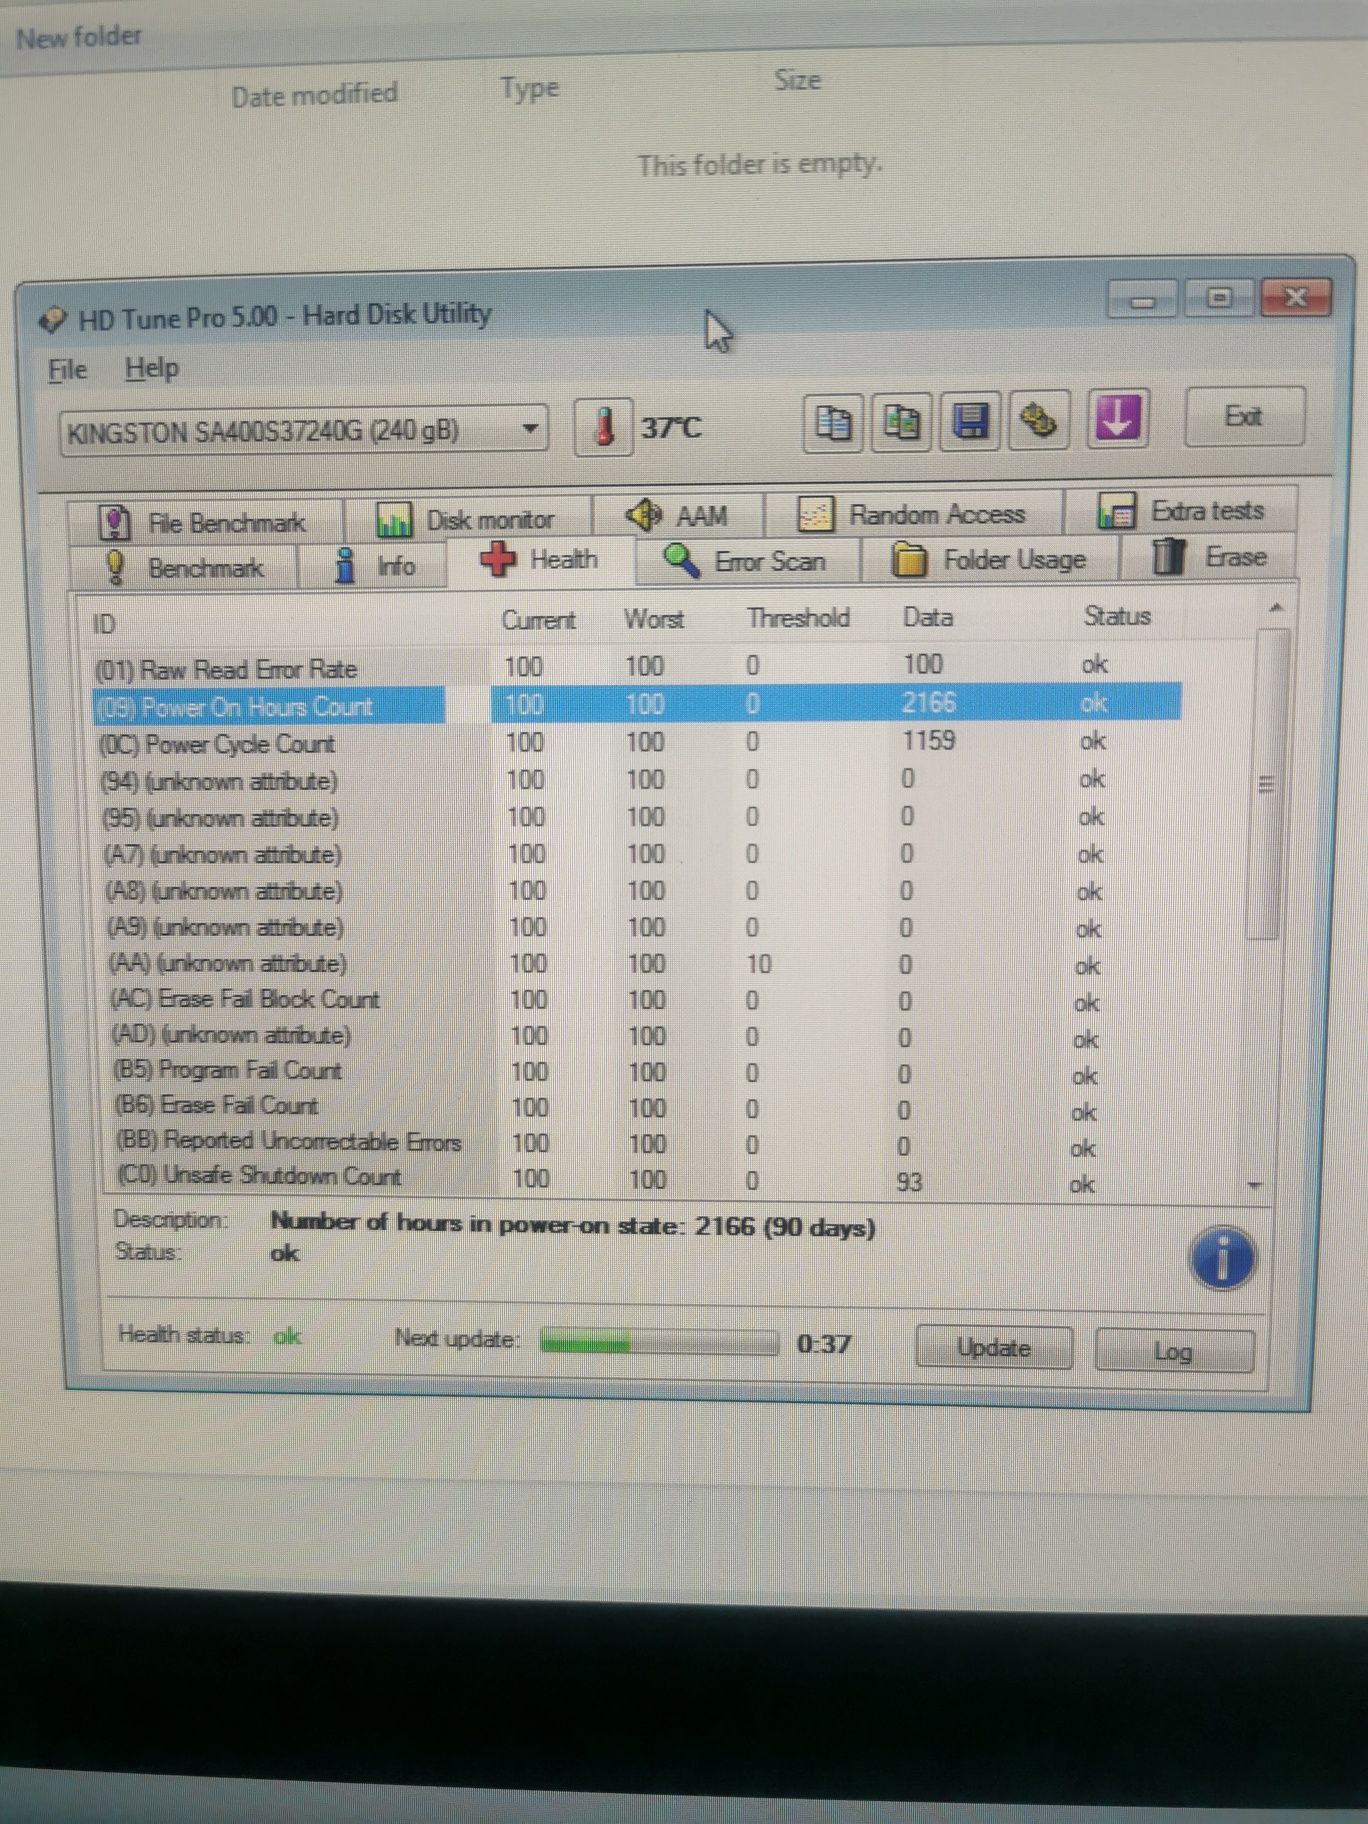Select the Power On Hours Count row

(636, 704)
